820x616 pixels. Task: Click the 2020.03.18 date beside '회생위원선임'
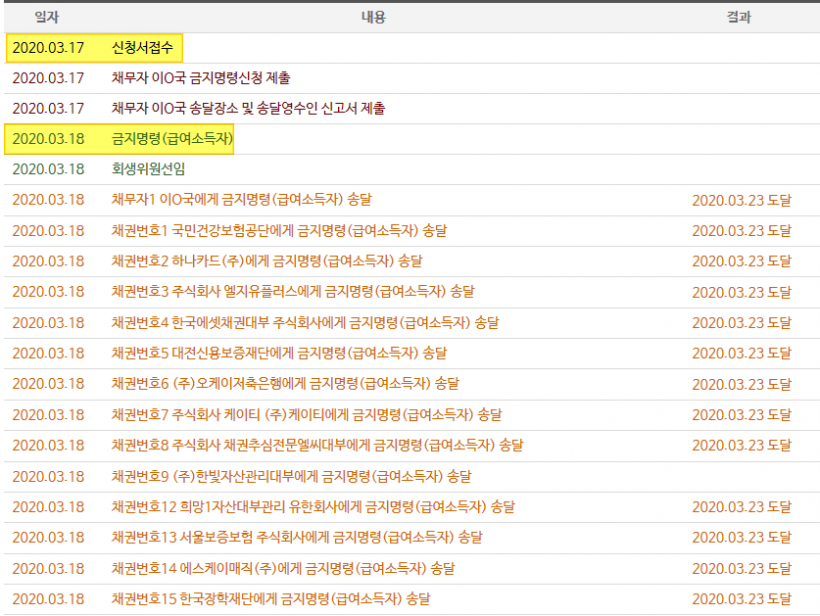(x=48, y=169)
